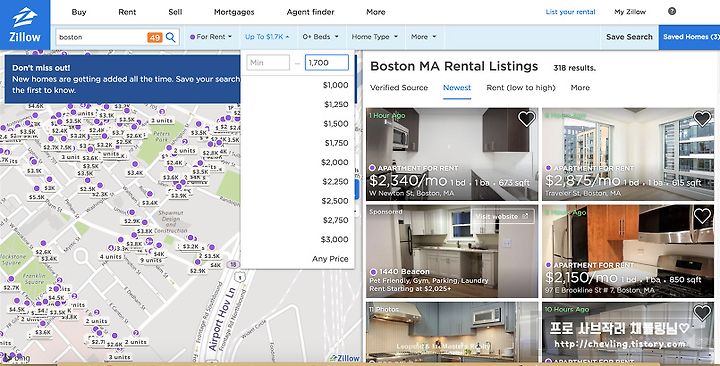Viewport: 720px width, 366px height.
Task: Click the 9 units map marker
Action: (x=151, y=260)
